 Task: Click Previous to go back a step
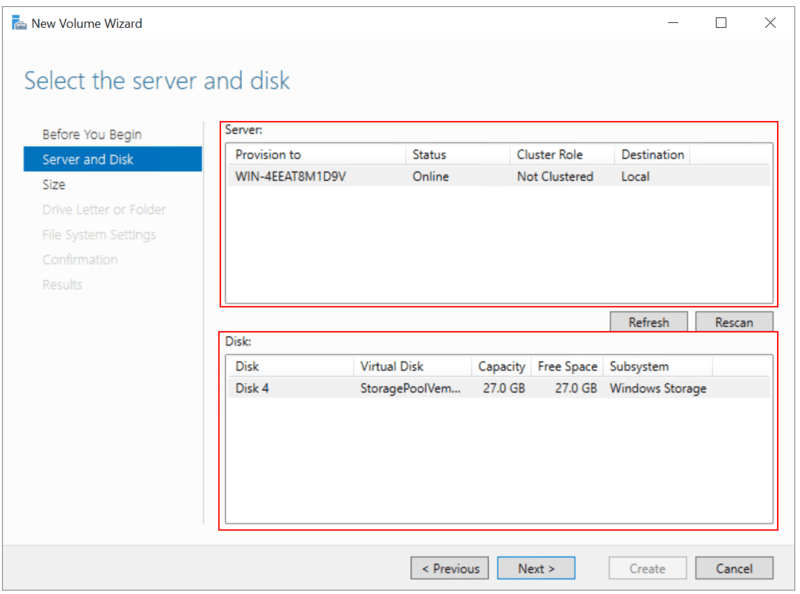pos(449,567)
